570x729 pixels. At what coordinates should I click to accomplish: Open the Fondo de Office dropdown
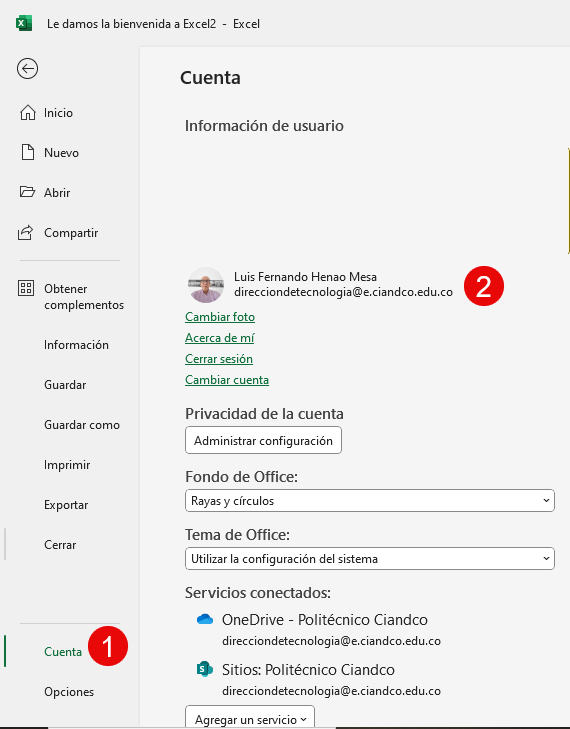click(x=370, y=501)
